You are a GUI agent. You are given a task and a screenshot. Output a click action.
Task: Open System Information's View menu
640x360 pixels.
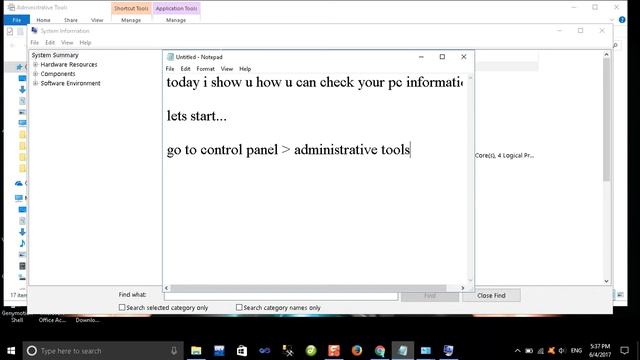pyautogui.click(x=67, y=42)
